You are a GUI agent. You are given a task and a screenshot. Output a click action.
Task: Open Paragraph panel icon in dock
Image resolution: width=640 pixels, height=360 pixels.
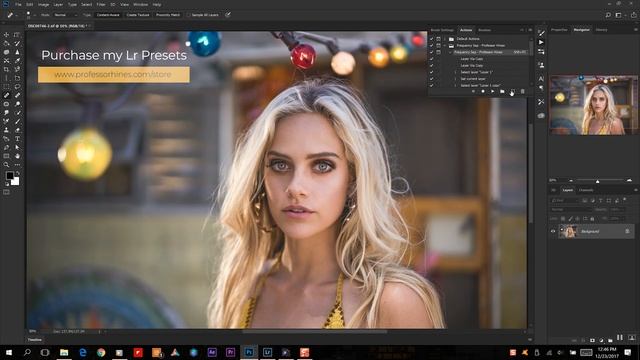[541, 88]
